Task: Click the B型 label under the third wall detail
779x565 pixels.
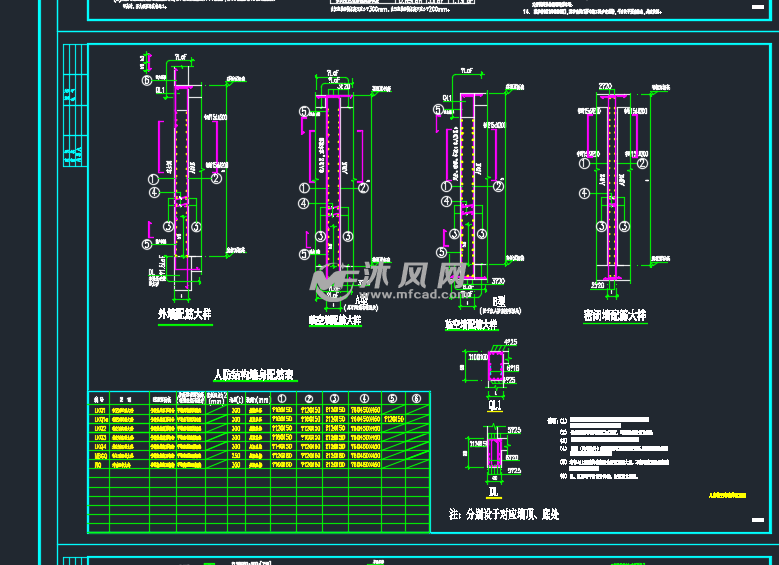Action: click(x=499, y=300)
